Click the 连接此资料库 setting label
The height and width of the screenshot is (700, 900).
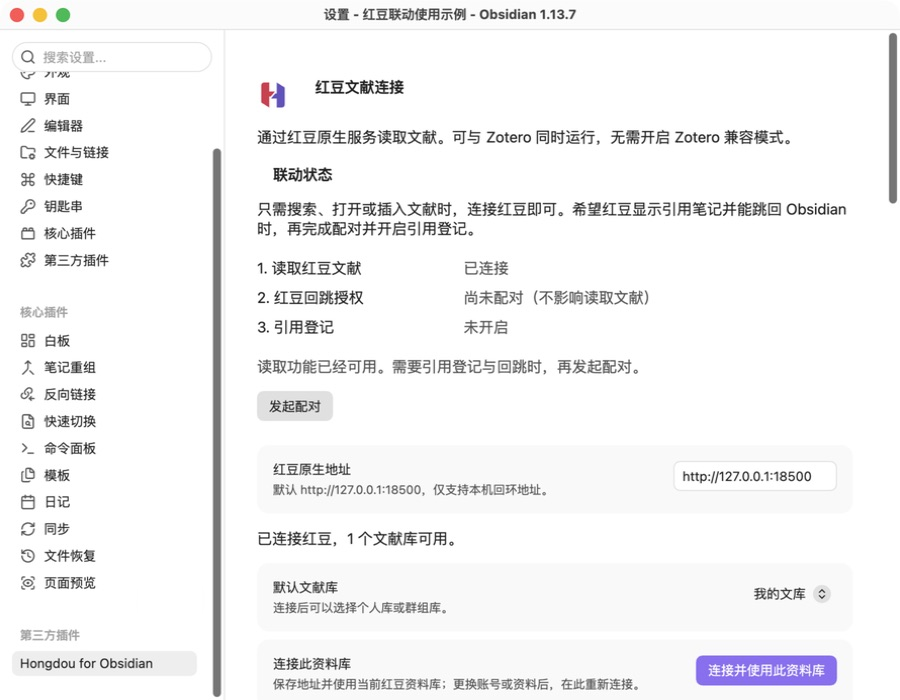point(312,664)
